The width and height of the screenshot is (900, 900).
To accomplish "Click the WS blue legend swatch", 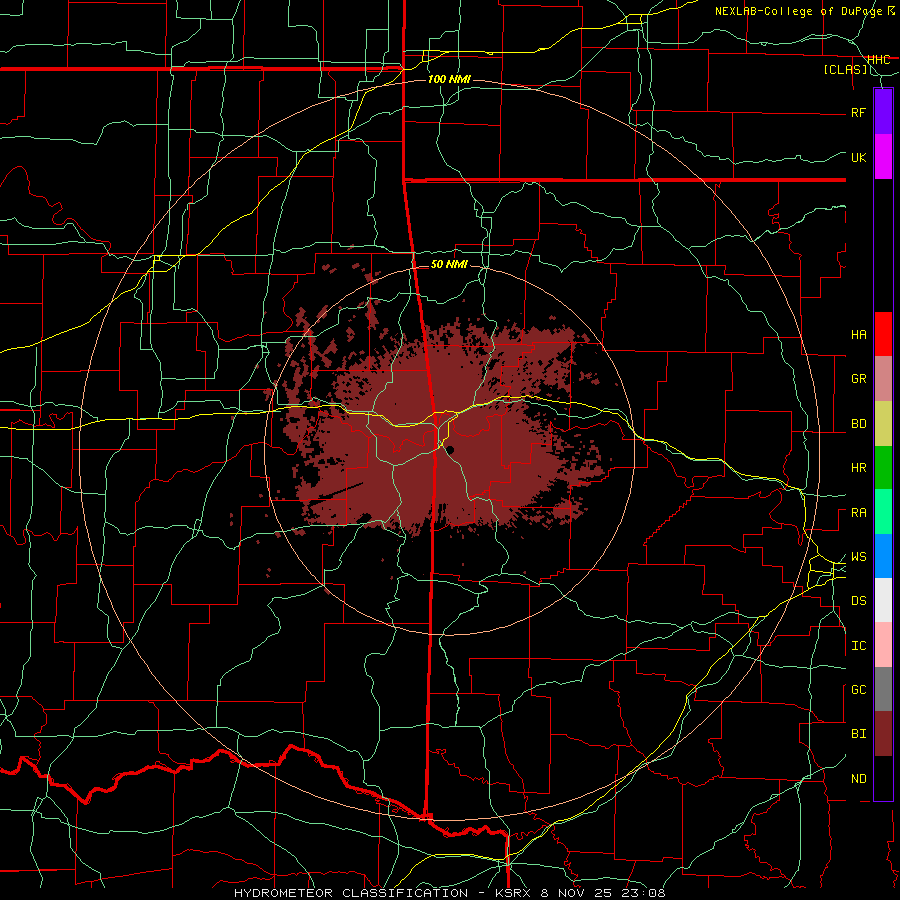I will pos(883,556).
